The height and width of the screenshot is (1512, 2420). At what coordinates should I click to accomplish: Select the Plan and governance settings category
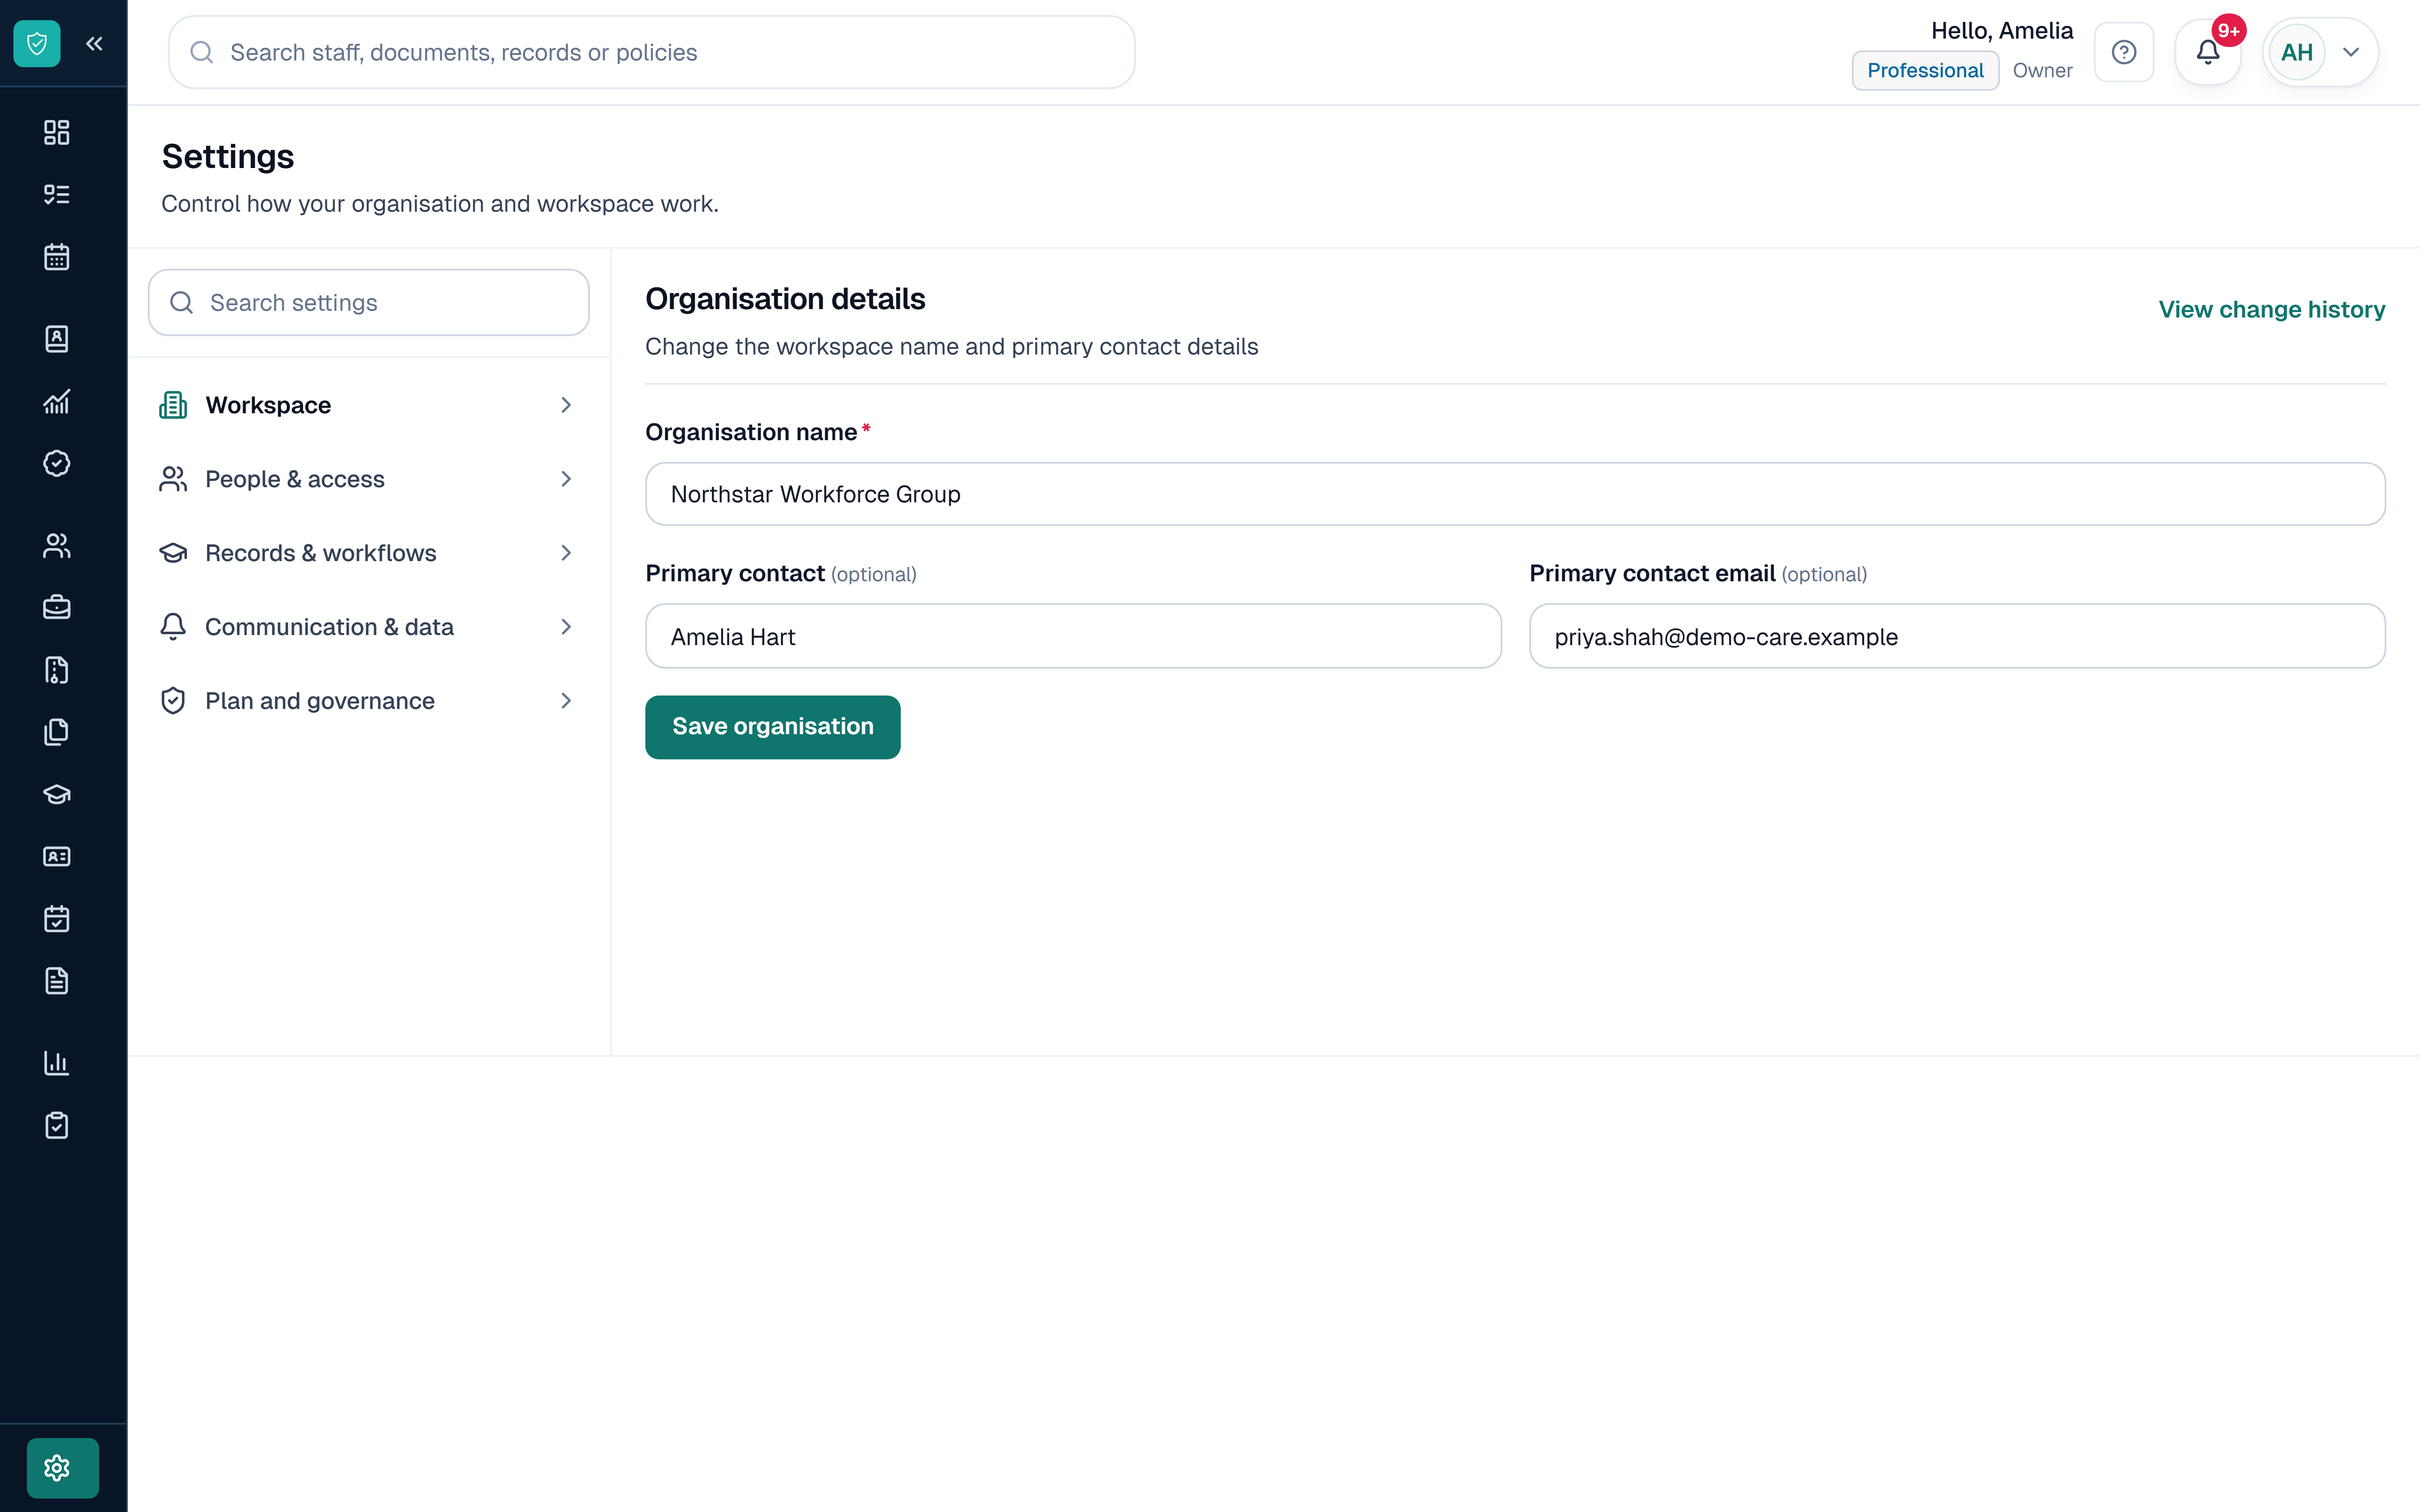coord(369,701)
